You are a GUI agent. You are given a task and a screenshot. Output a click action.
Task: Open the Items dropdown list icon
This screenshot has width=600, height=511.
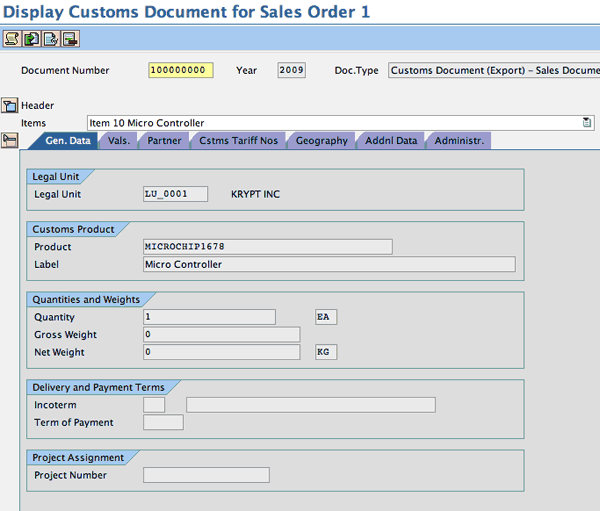click(587, 123)
